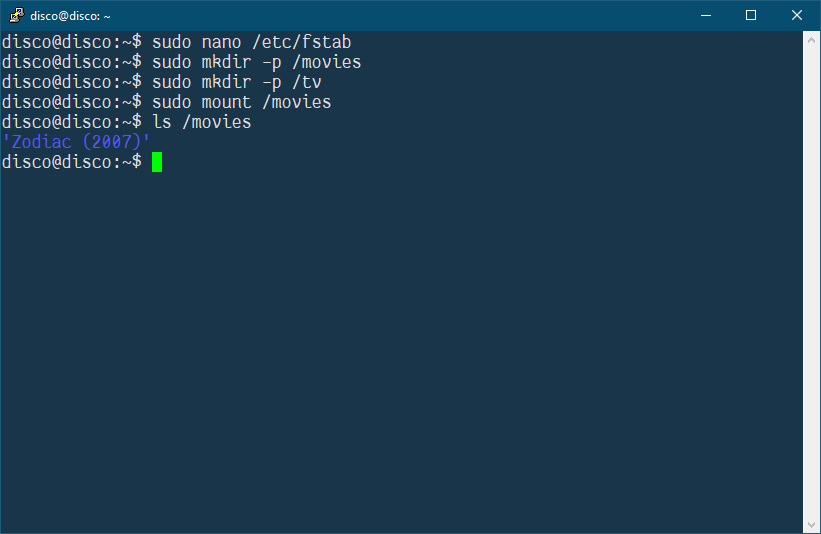
Task: Click the scrollbar down arrow
Action: [811, 525]
